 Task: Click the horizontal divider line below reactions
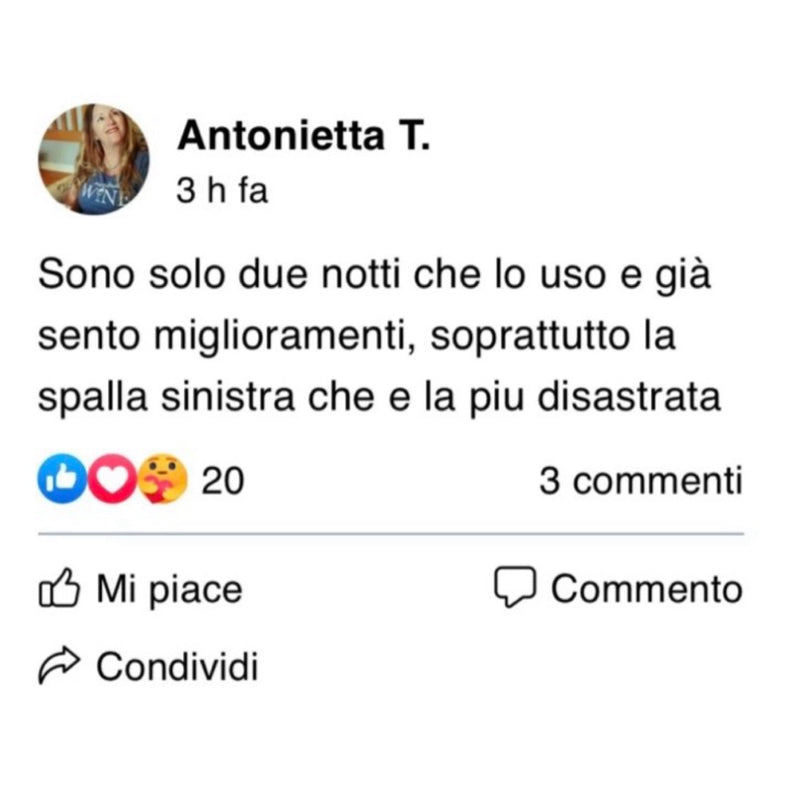click(x=391, y=534)
